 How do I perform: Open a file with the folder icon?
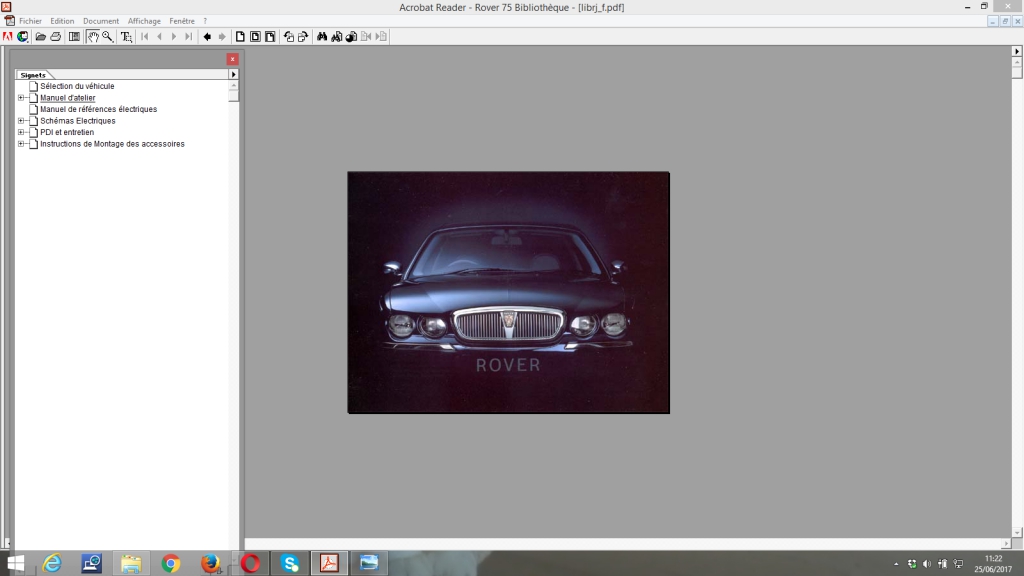click(40, 37)
